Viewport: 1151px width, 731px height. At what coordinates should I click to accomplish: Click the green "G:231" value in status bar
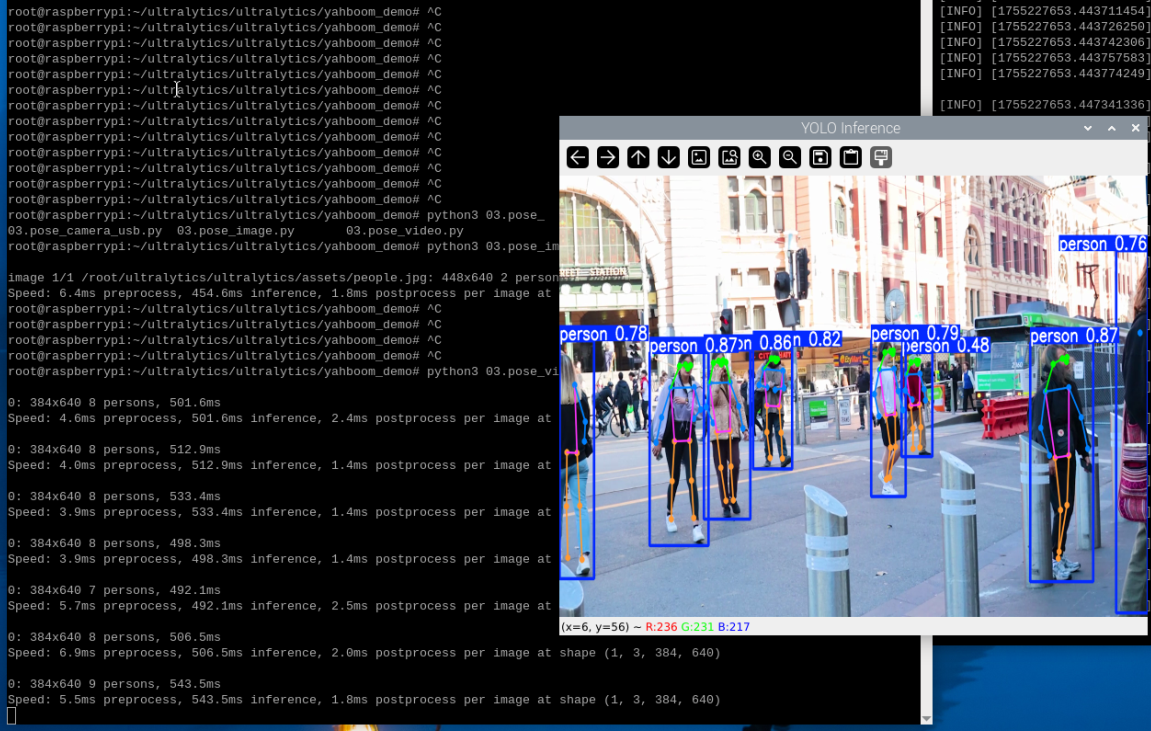(697, 627)
